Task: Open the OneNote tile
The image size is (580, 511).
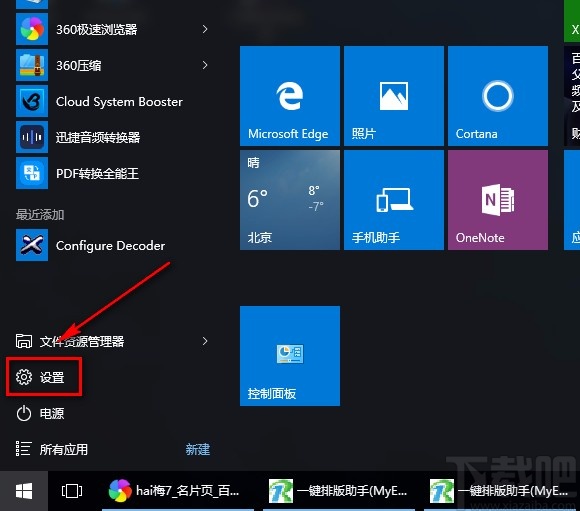Action: [498, 200]
